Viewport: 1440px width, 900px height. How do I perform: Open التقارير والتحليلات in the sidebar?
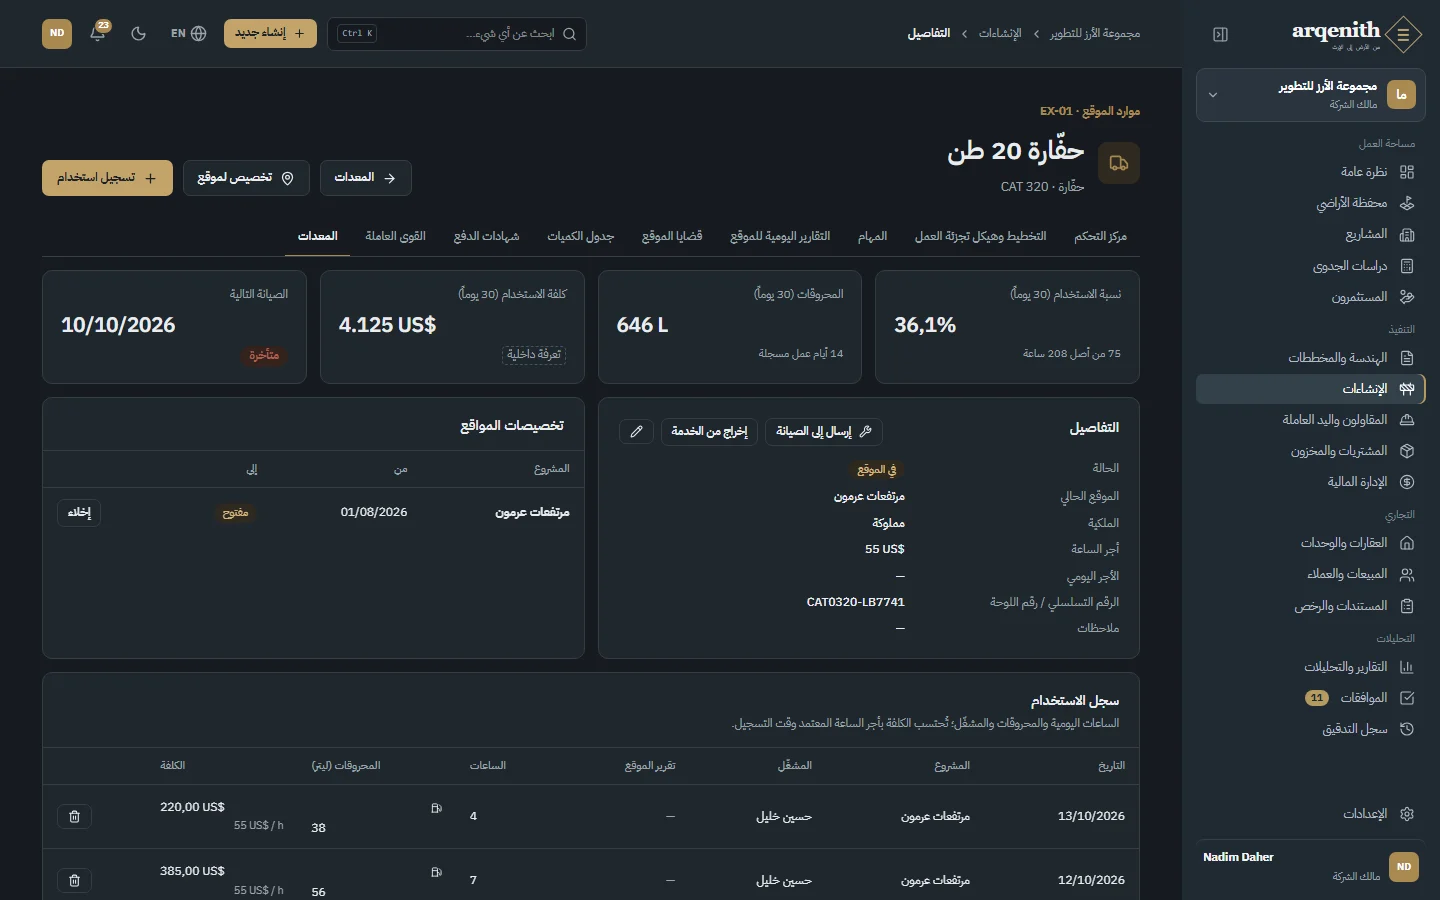click(1310, 667)
